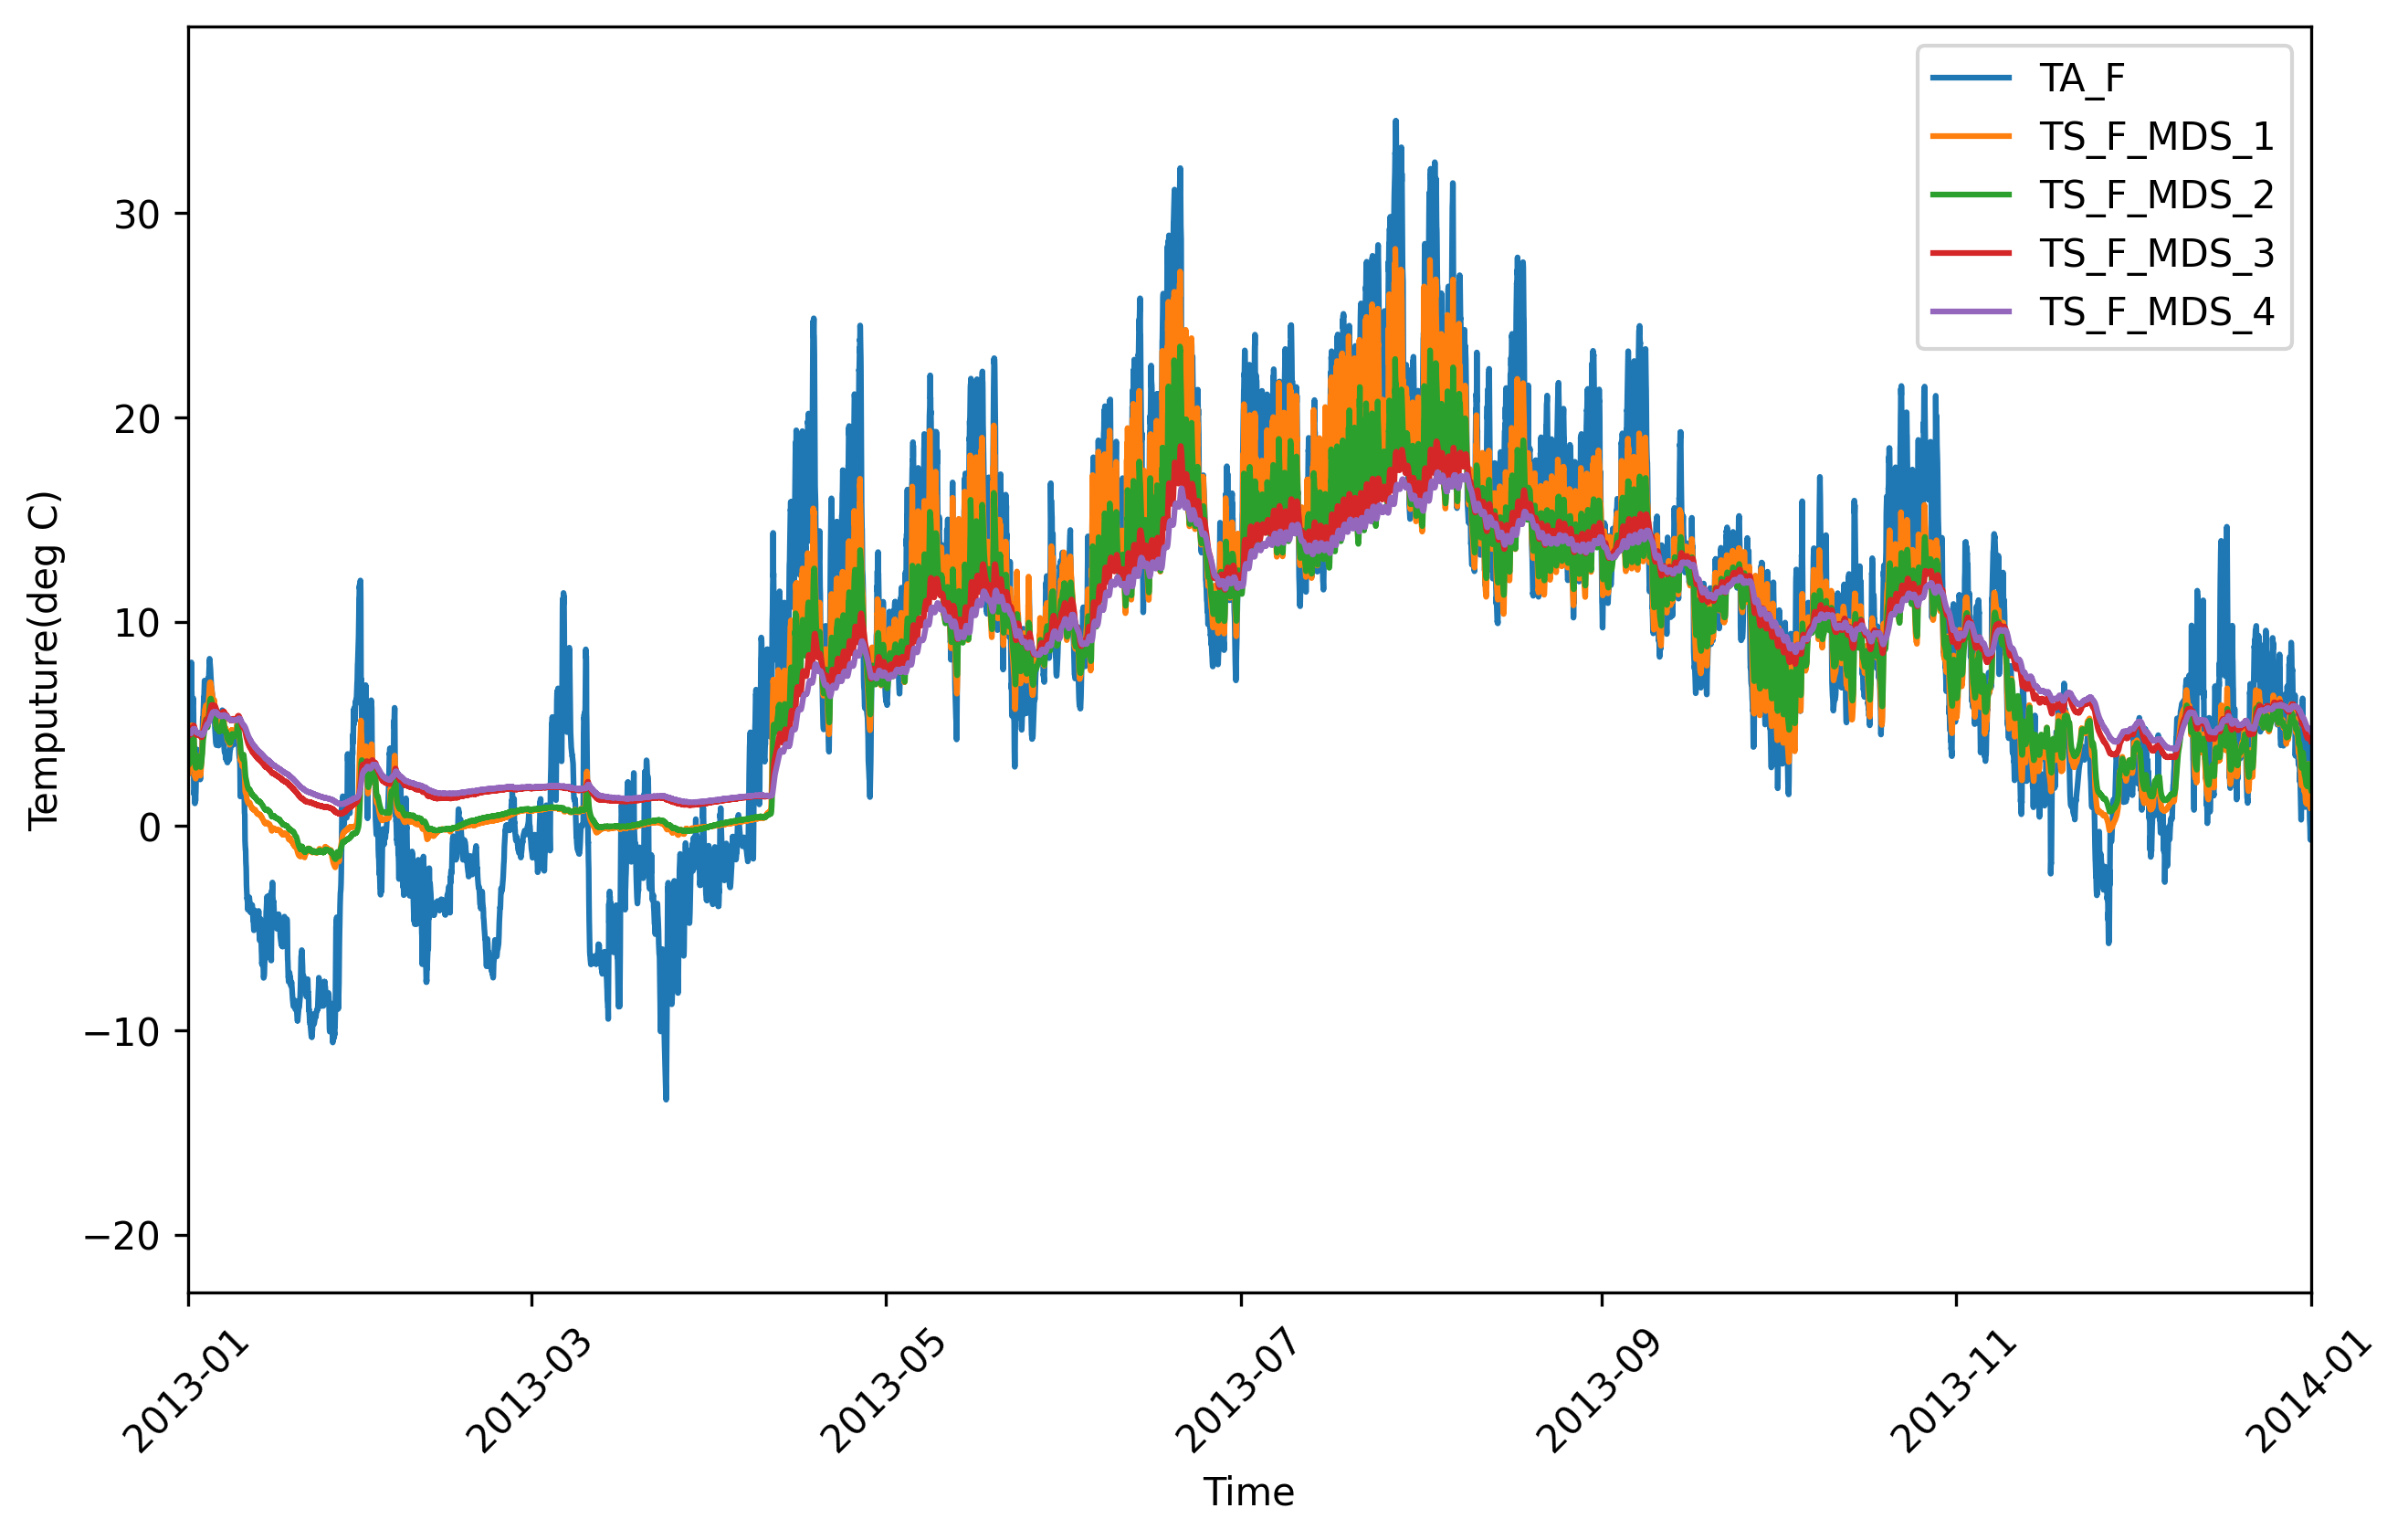Click the red legend line swatch

1970,253
